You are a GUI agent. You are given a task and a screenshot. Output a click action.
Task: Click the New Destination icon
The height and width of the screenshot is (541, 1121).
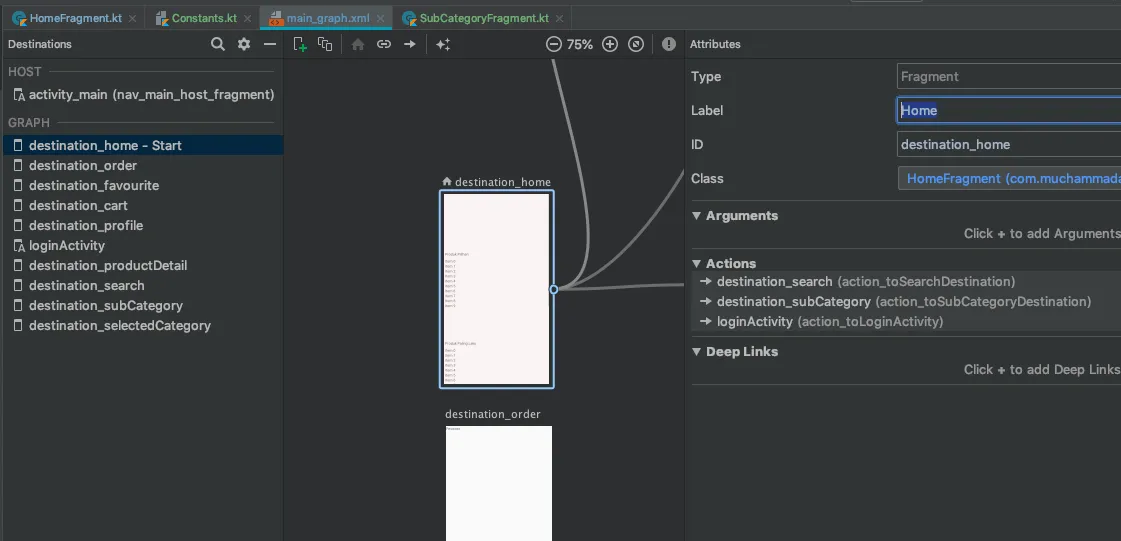[x=300, y=44]
